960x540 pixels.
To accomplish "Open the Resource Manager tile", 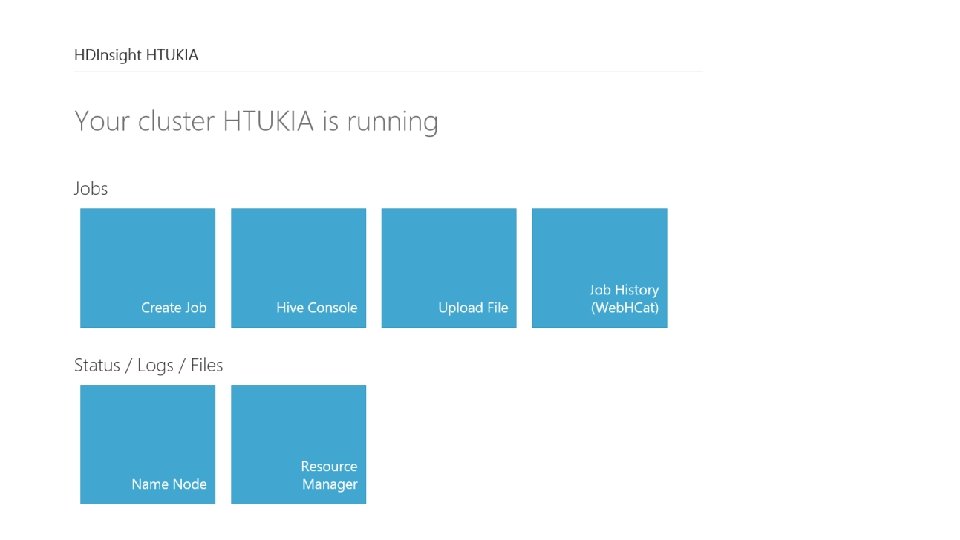I will [x=298, y=444].
